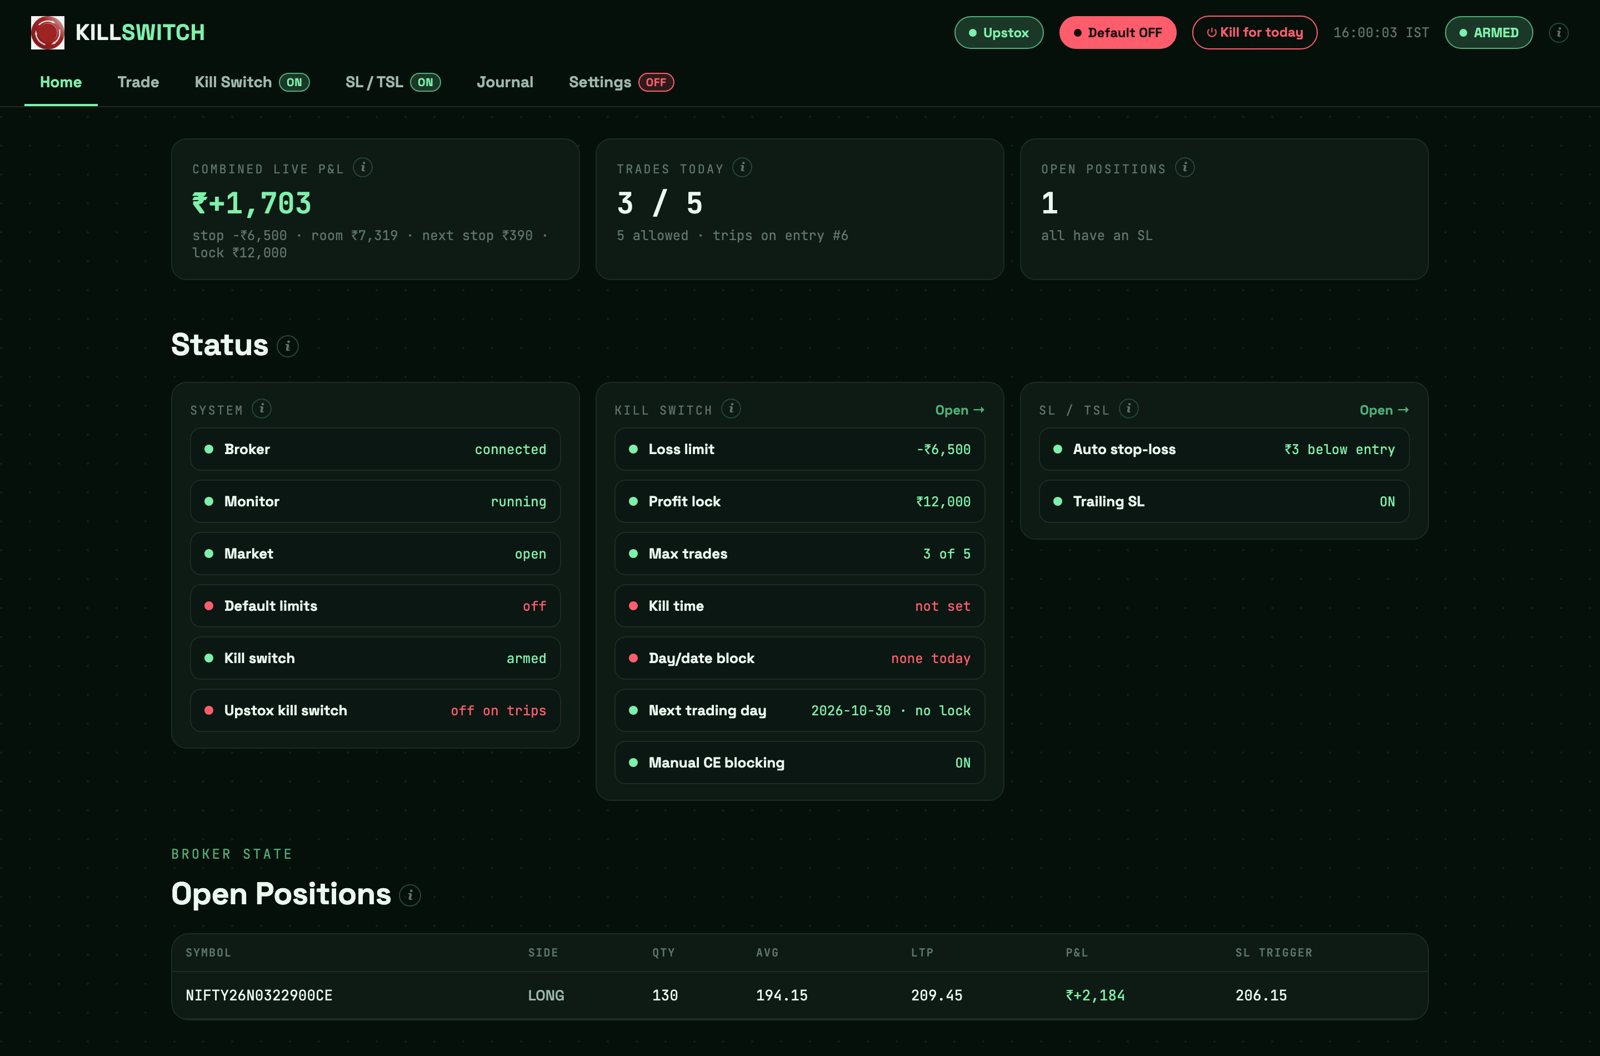Click info icon next to Open Positions card
Viewport: 1600px width, 1056px height.
click(x=1185, y=168)
